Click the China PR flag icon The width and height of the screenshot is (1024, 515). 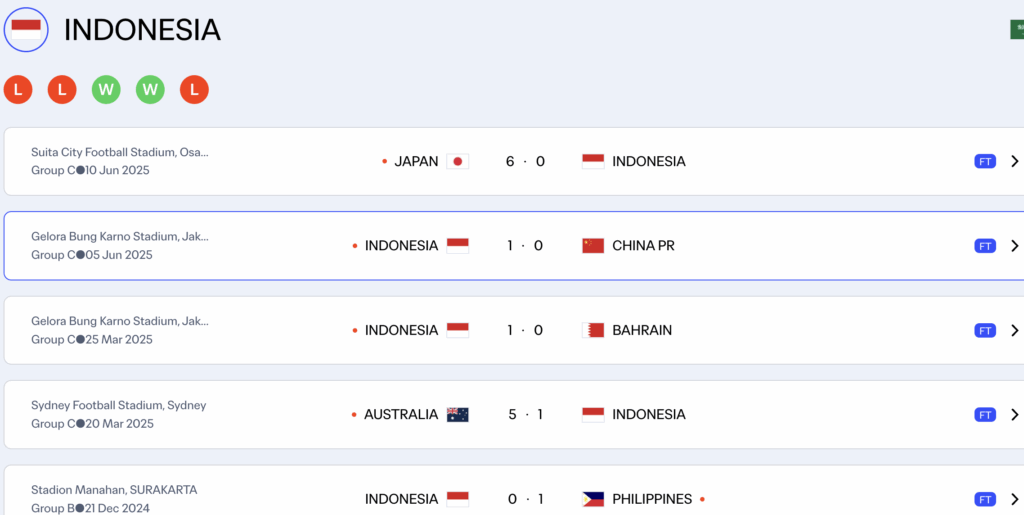593,246
